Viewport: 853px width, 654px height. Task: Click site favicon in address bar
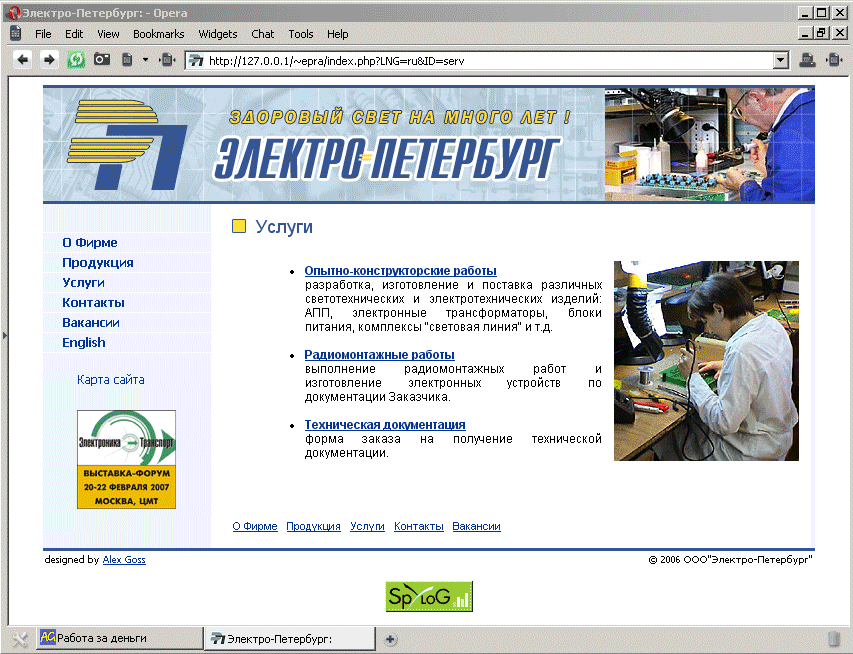coord(196,61)
